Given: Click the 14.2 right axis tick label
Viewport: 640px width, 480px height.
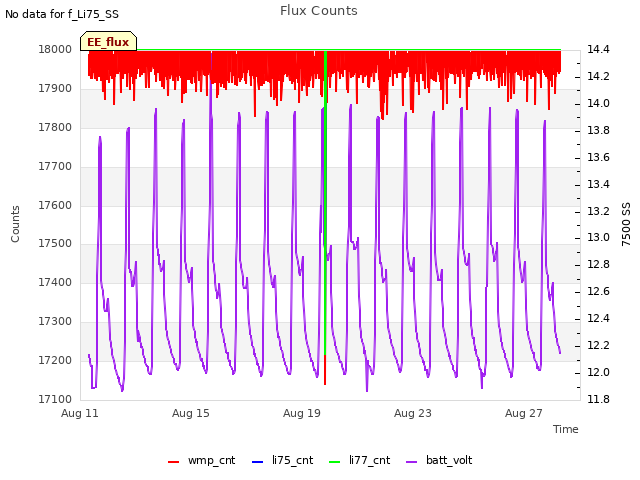Looking at the screenshot, I should click(598, 76).
